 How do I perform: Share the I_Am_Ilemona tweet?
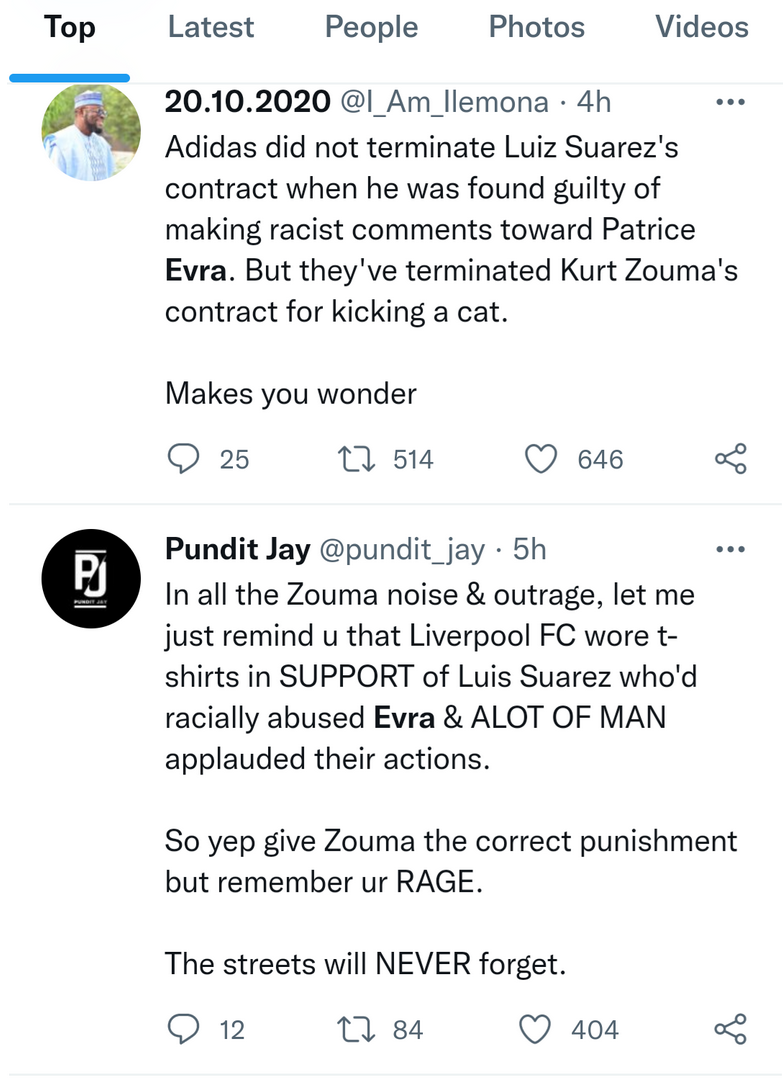point(730,459)
